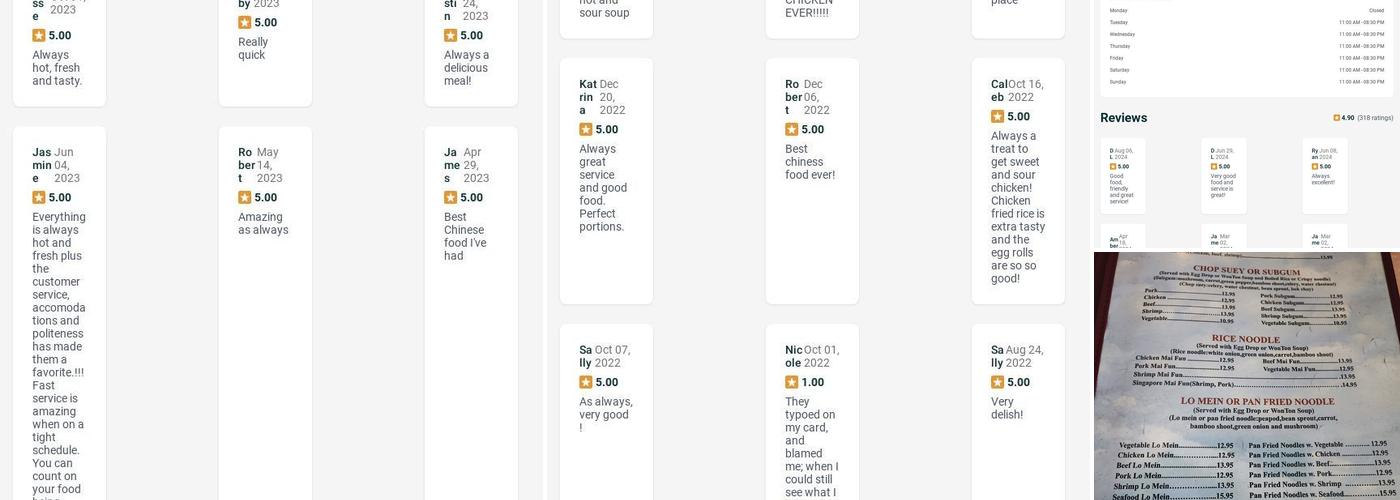Click the star icon on Robert's December 2022 review
Image resolution: width=1400 pixels, height=500 pixels.
[x=792, y=130]
